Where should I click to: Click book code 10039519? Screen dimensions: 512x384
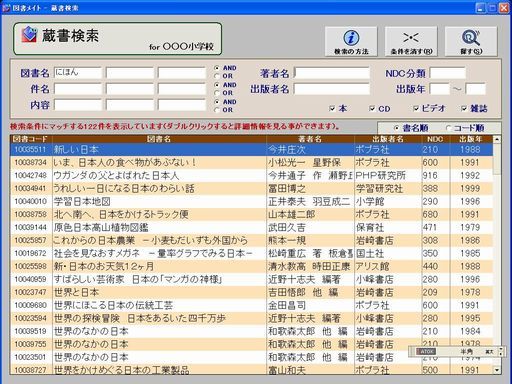[30, 331]
